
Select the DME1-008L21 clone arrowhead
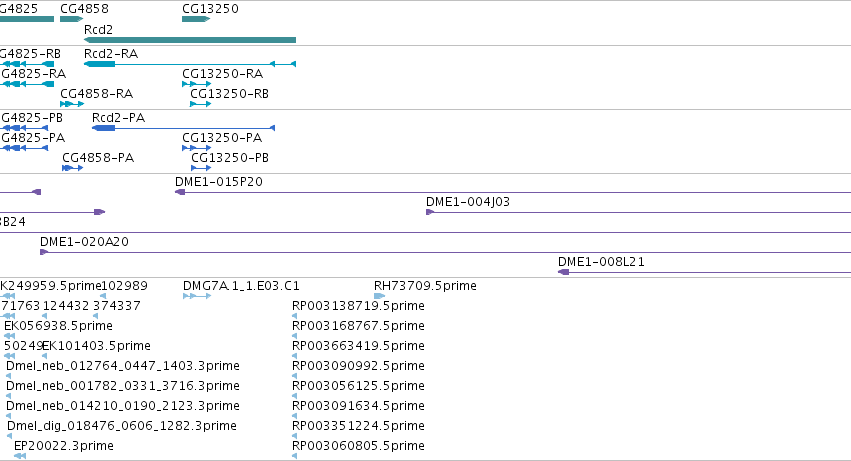coord(563,272)
